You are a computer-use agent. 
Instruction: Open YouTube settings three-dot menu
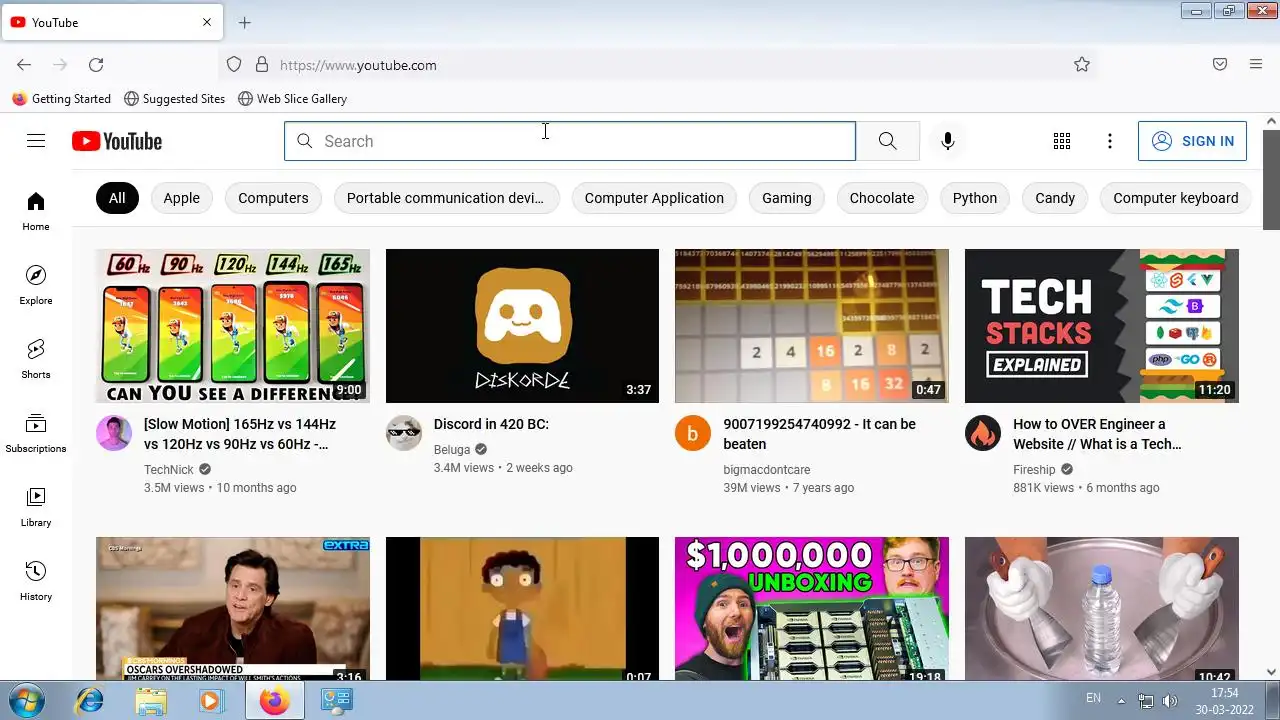(x=1110, y=141)
